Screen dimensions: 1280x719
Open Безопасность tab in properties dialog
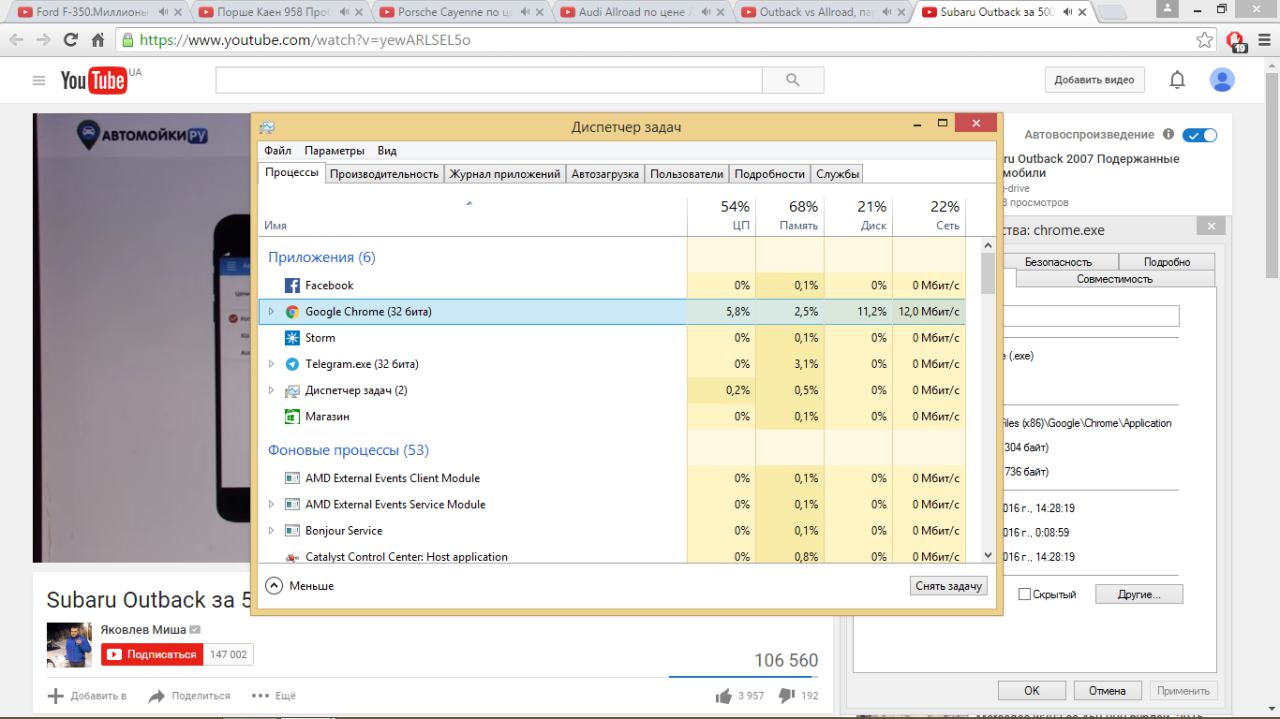pos(1058,262)
